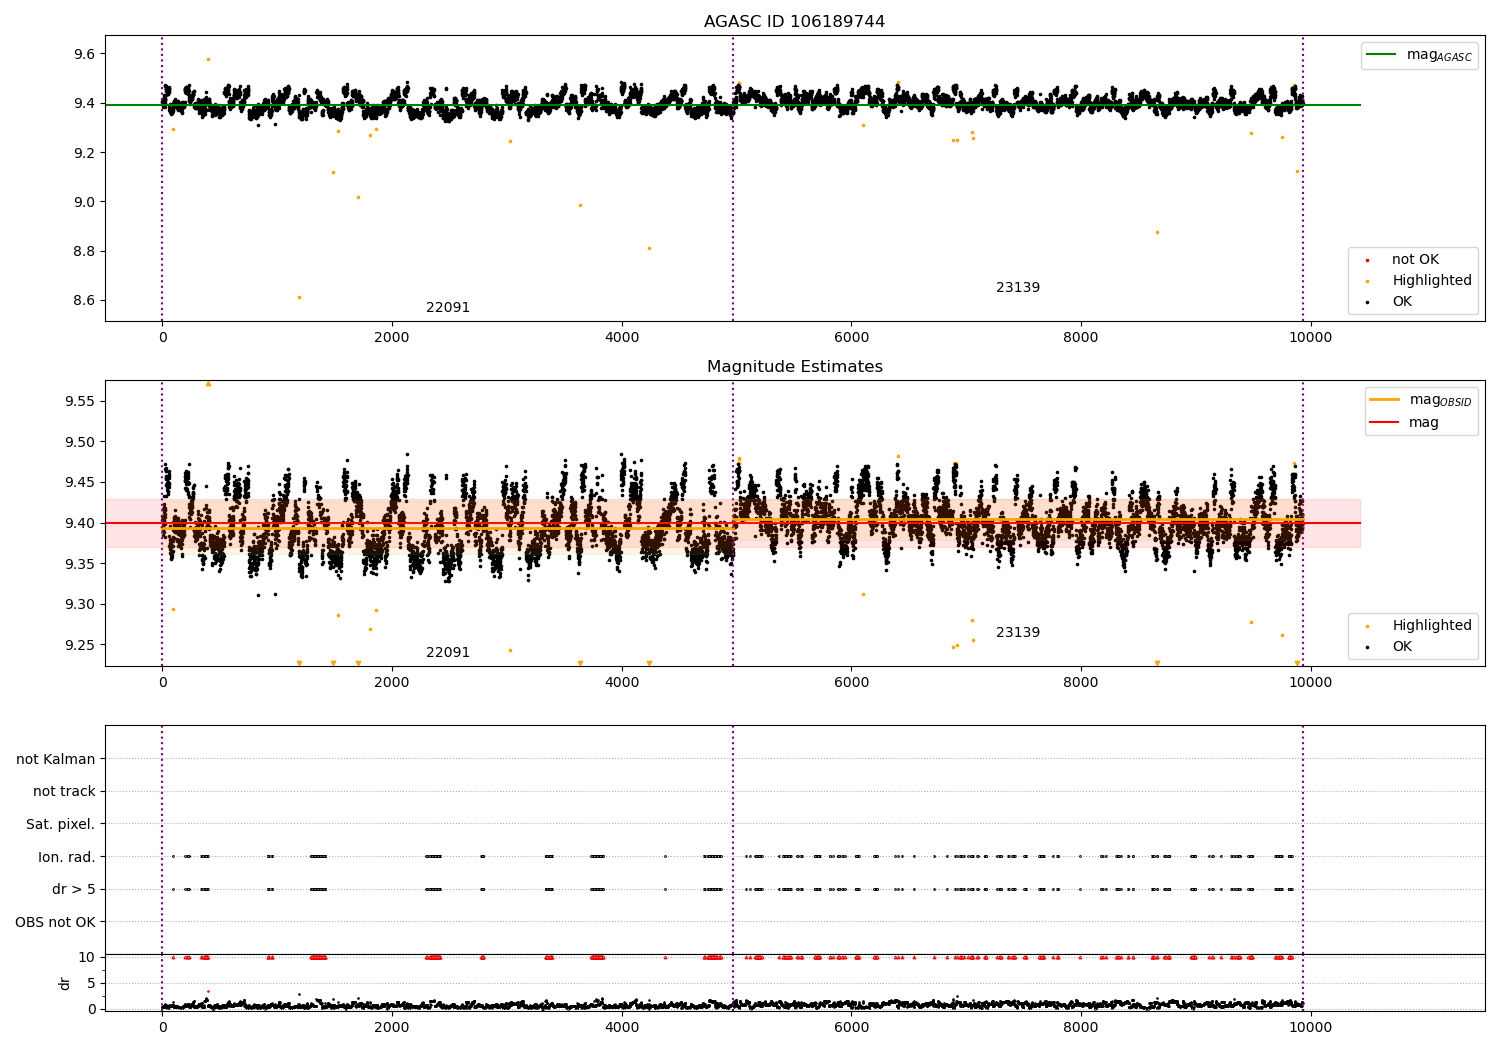Click the orange outlier point near 8.8 before 10000 in top plot
The width and height of the screenshot is (1500, 1050).
1157,232
